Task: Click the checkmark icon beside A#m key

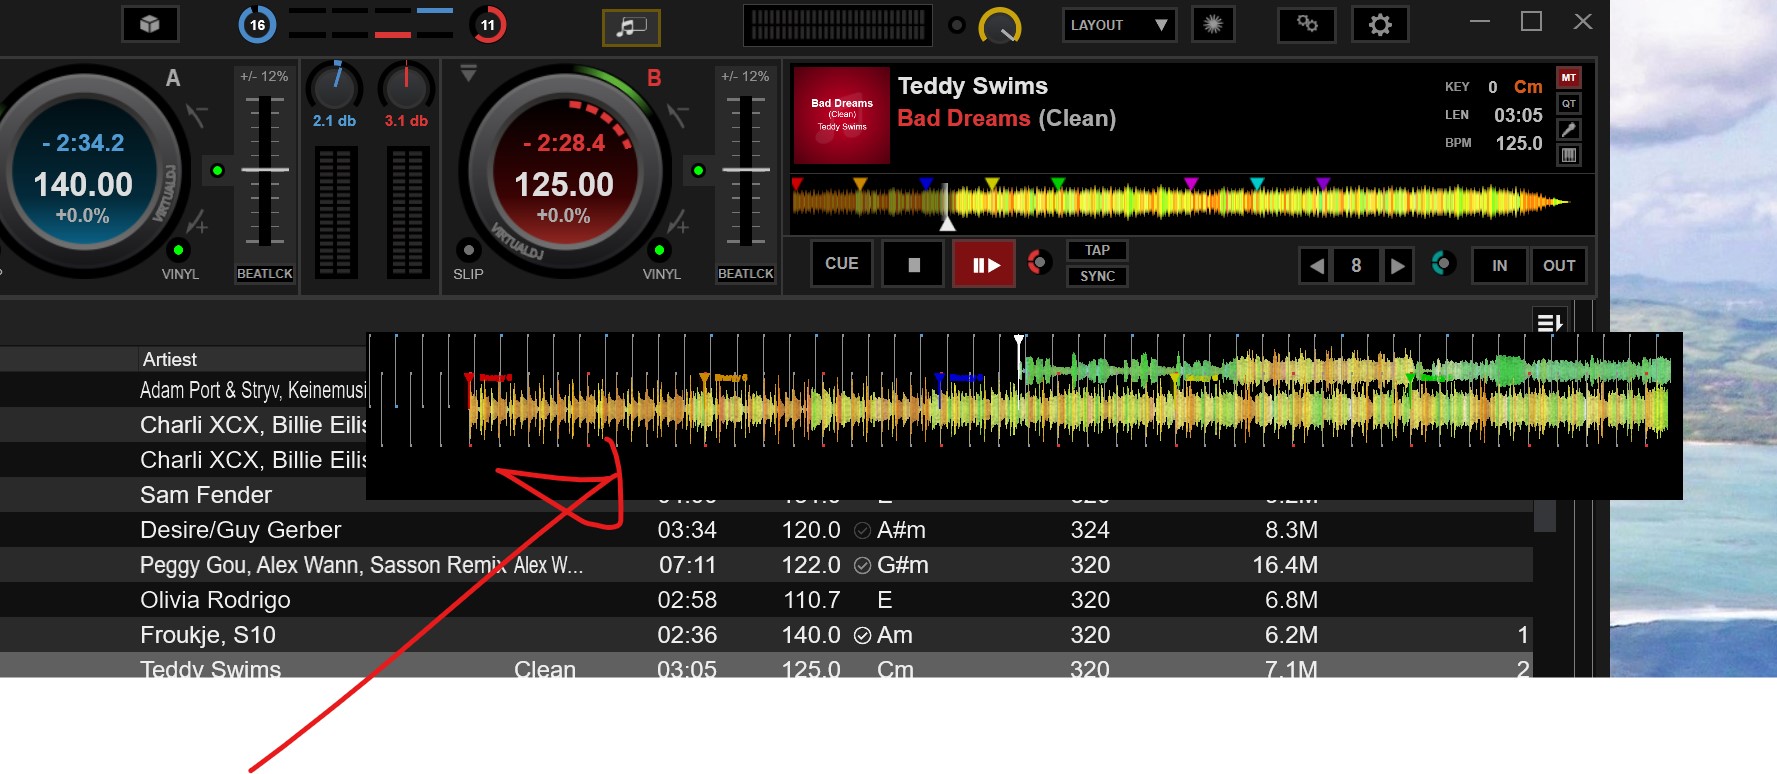Action: (x=862, y=530)
